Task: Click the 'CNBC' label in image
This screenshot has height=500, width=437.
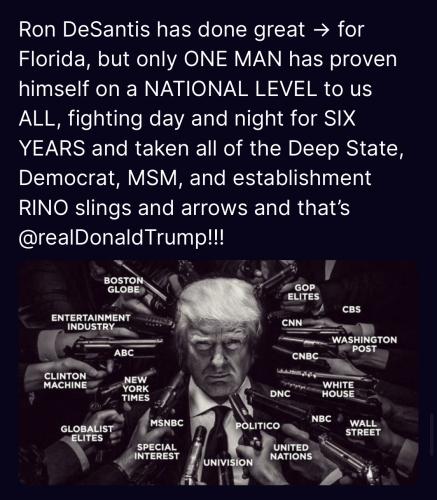Action: [305, 356]
